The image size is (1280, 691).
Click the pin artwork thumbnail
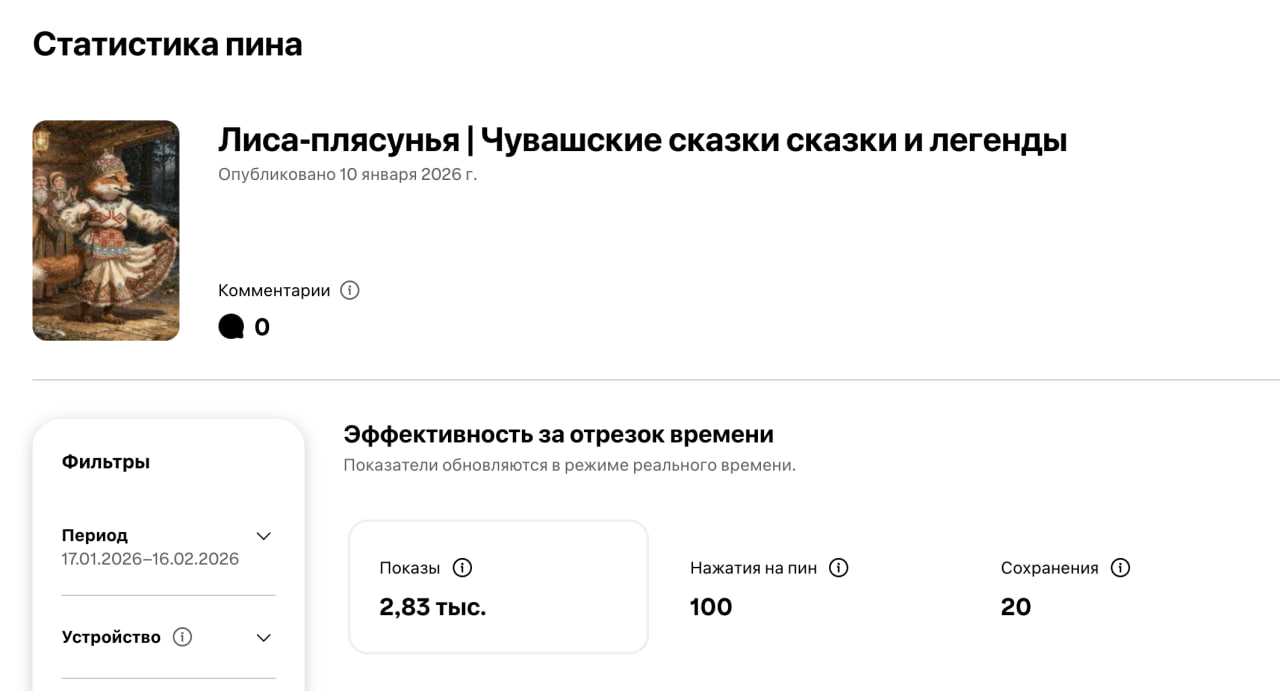105,230
